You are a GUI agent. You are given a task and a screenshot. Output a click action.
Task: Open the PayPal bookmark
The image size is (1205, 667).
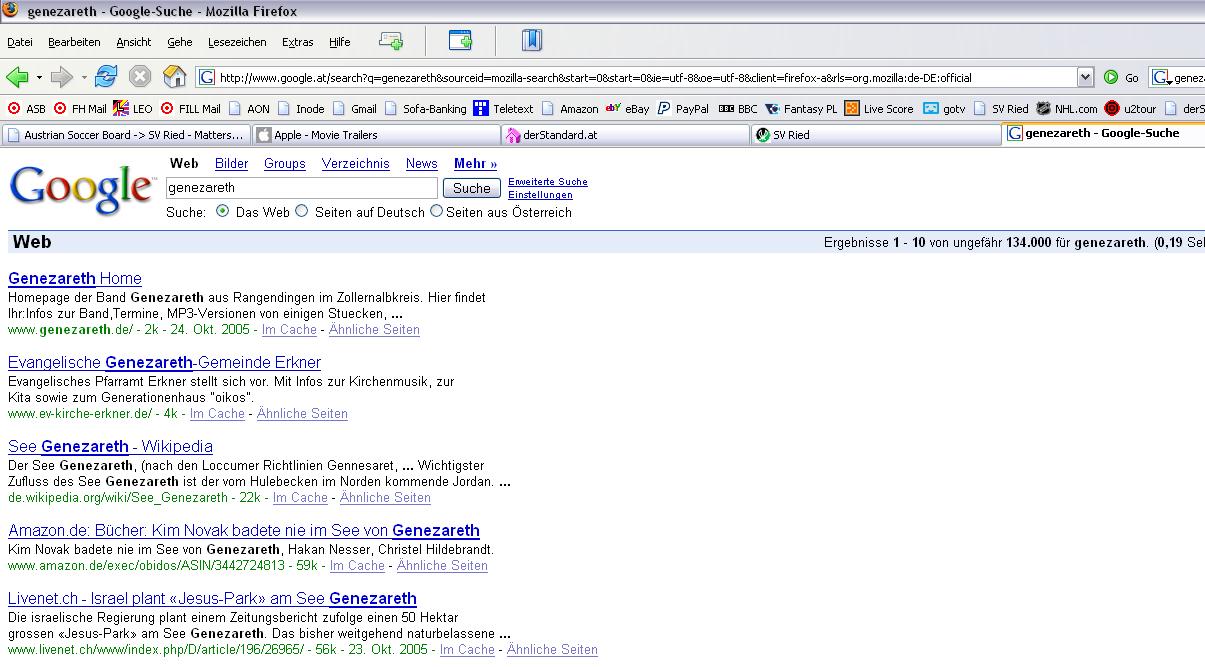click(683, 109)
